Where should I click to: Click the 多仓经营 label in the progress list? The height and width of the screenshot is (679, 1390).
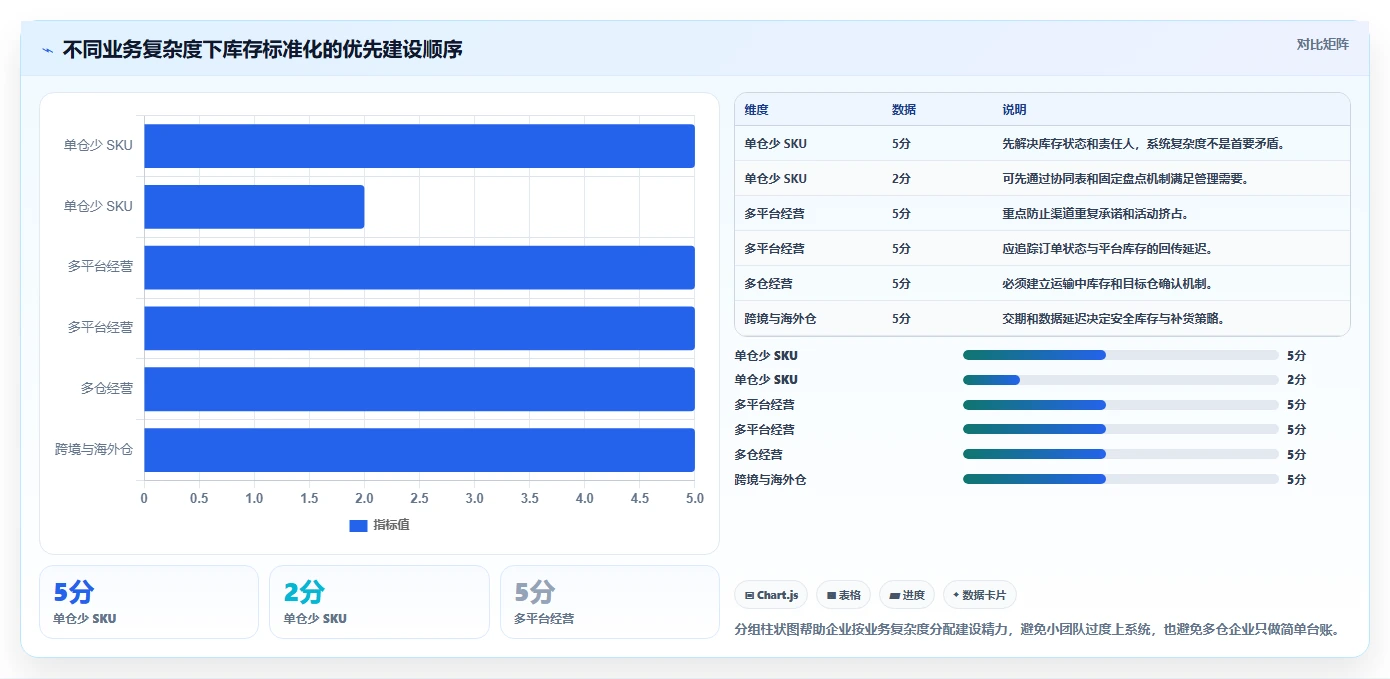759,455
